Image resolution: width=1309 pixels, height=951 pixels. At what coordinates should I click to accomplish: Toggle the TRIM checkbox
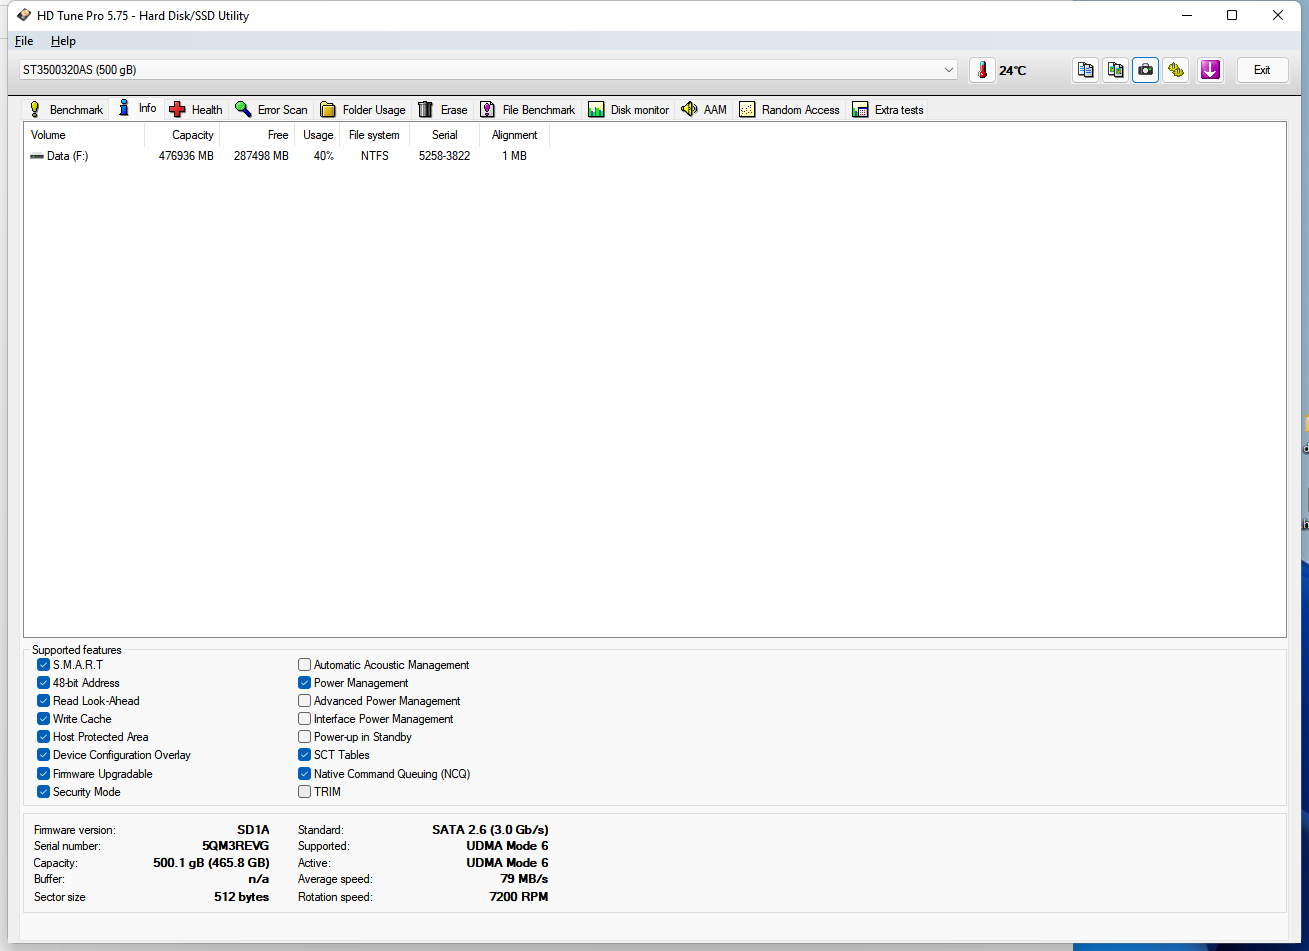(x=305, y=792)
